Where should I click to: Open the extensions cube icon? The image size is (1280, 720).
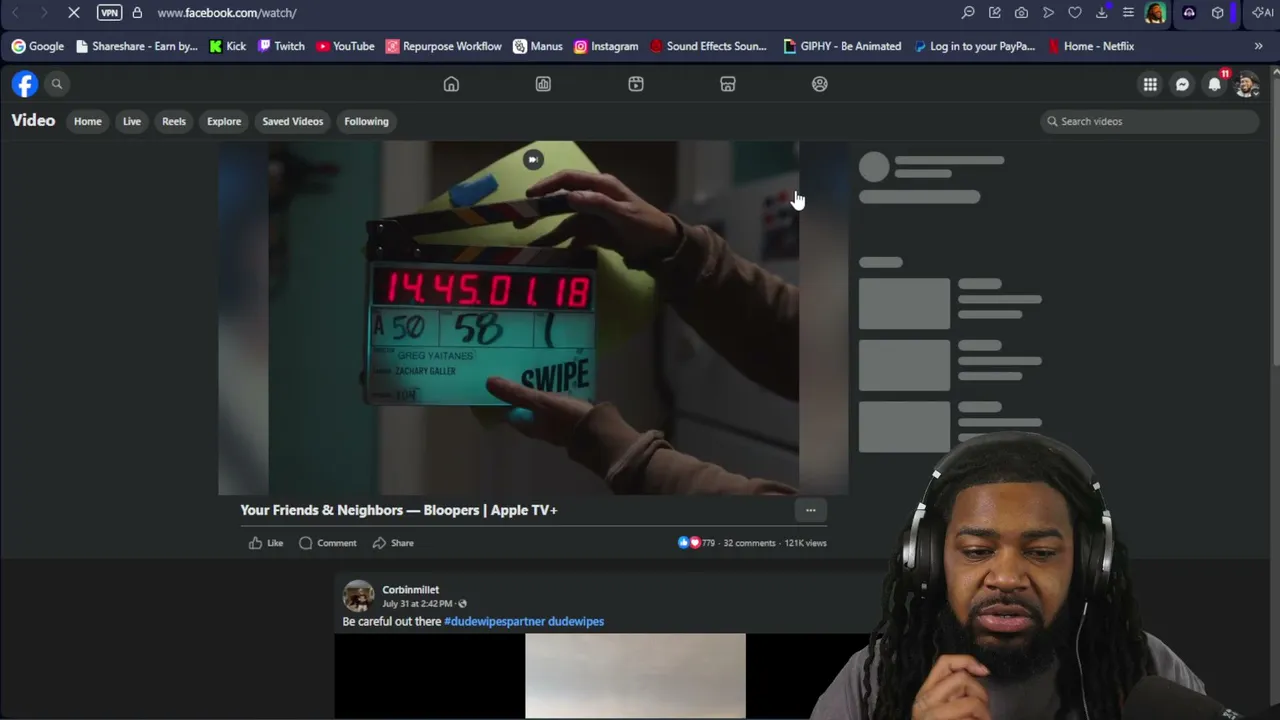pyautogui.click(x=1218, y=13)
